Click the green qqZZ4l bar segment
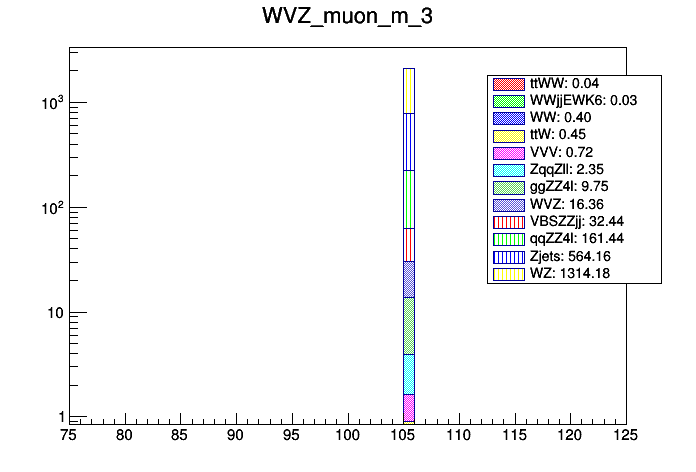Viewport: 696px width, 472px height. pos(408,198)
